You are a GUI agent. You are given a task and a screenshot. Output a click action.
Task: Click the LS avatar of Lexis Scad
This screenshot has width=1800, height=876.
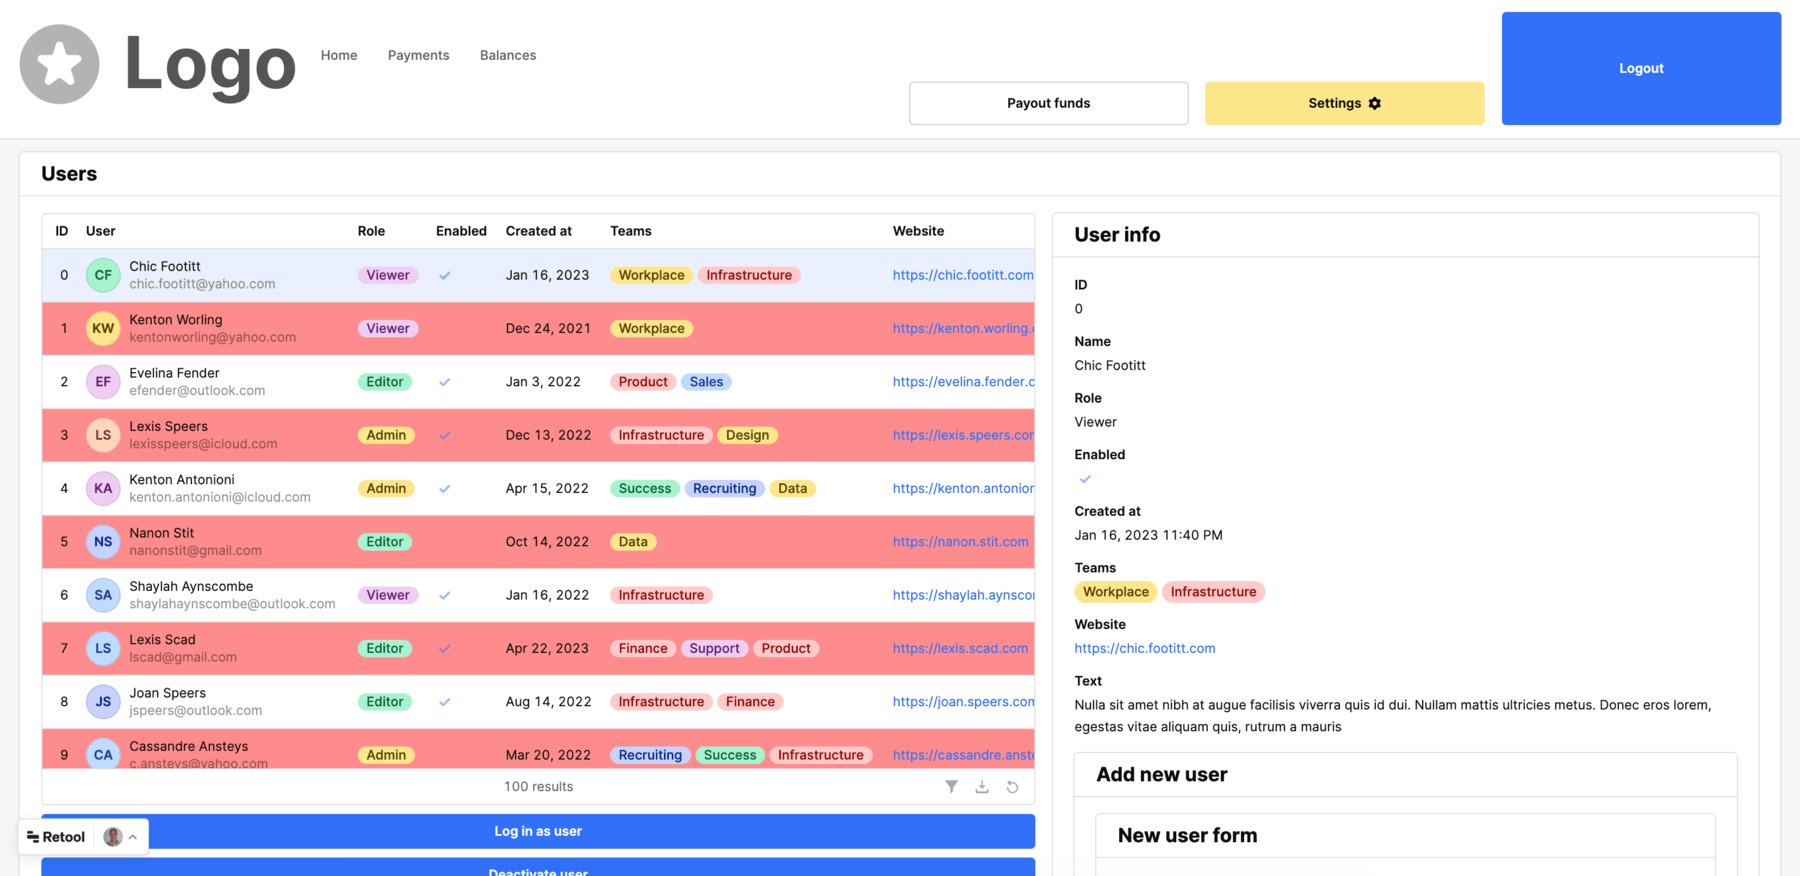click(103, 648)
